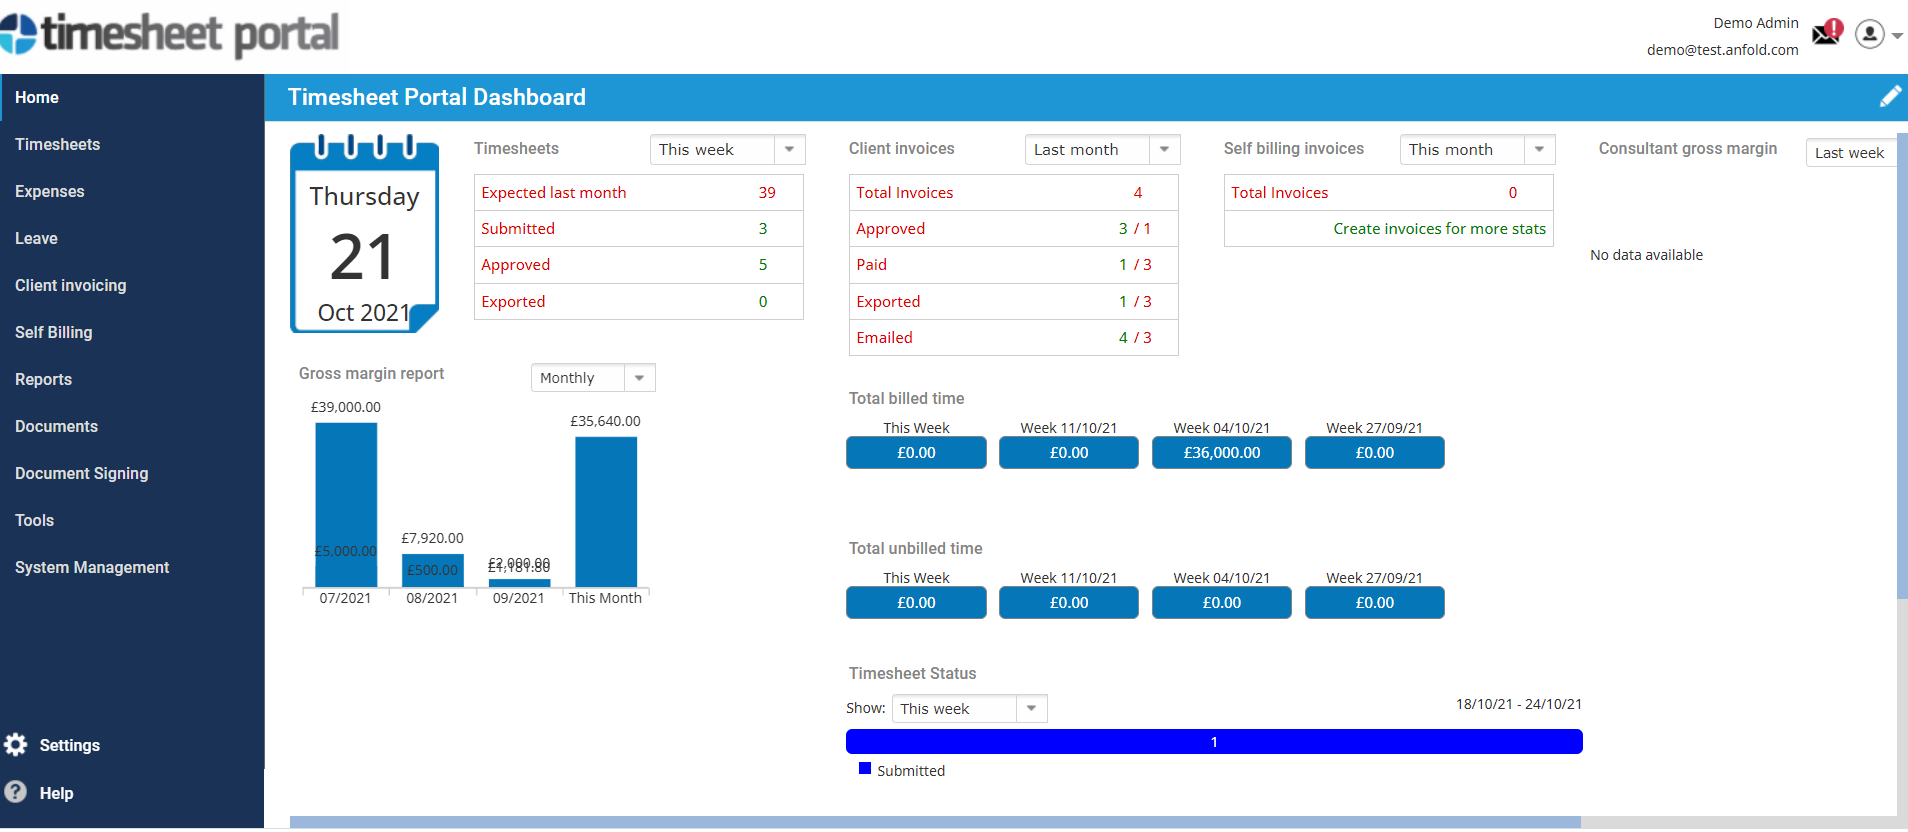The width and height of the screenshot is (1908, 832).
Task: Click the No data available message
Action: (x=1646, y=255)
